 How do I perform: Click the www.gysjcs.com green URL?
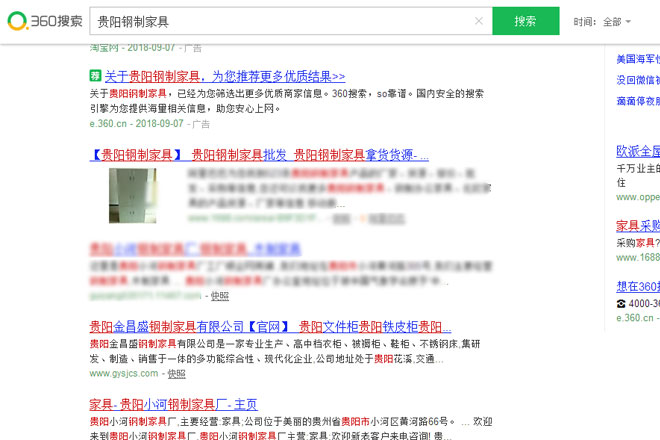[x=124, y=373]
